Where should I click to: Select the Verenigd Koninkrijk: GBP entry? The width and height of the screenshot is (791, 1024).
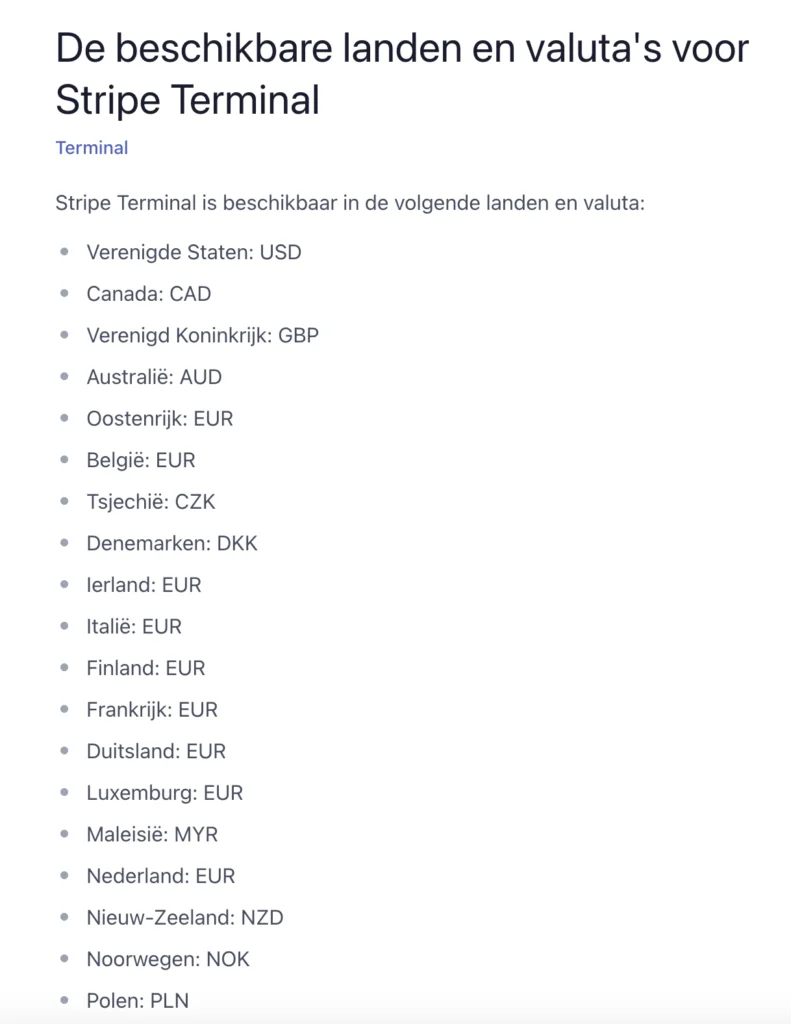[x=202, y=336]
